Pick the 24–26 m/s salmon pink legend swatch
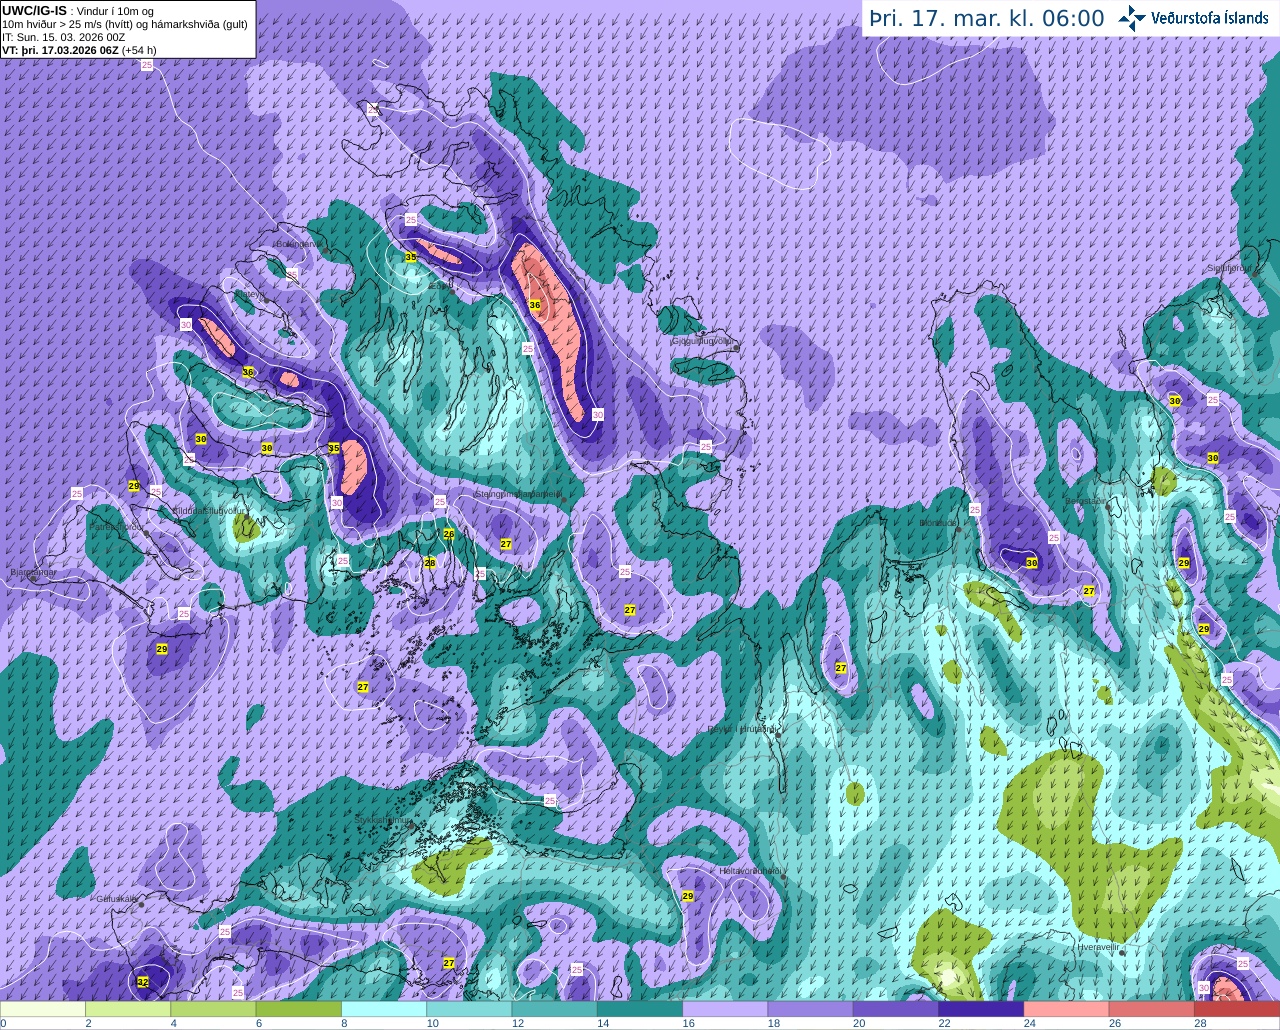 (x=1066, y=1009)
